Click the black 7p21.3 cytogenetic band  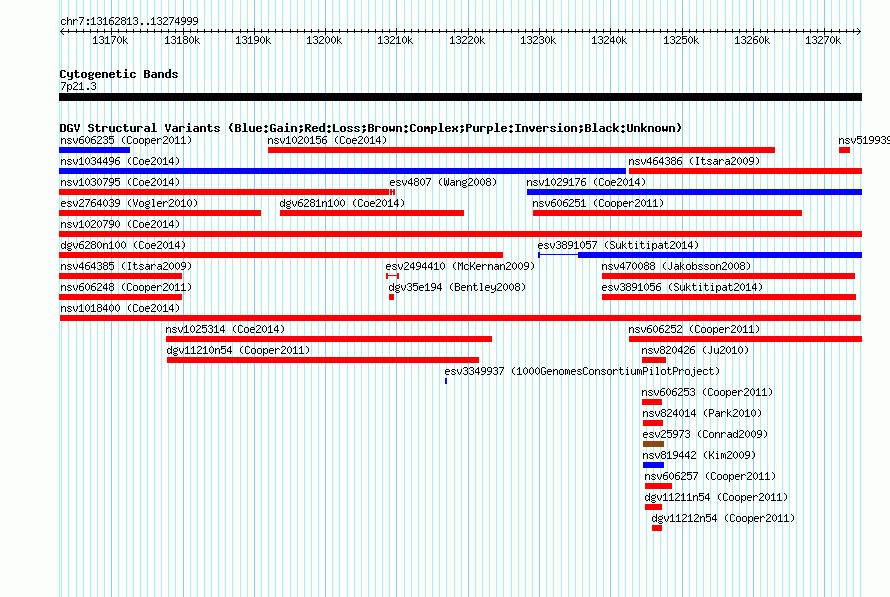pyautogui.click(x=460, y=97)
